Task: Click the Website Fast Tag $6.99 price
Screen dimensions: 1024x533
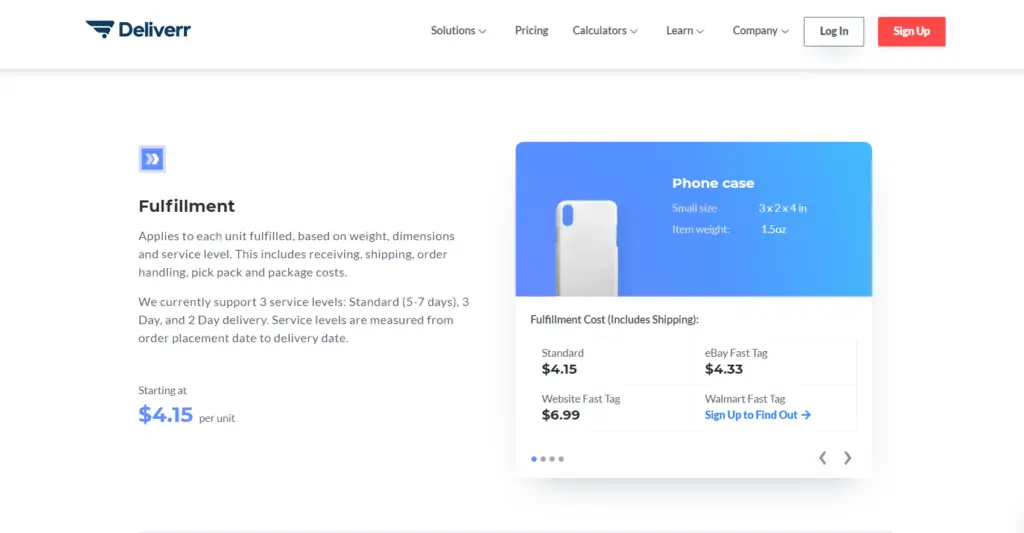Action: 560,415
